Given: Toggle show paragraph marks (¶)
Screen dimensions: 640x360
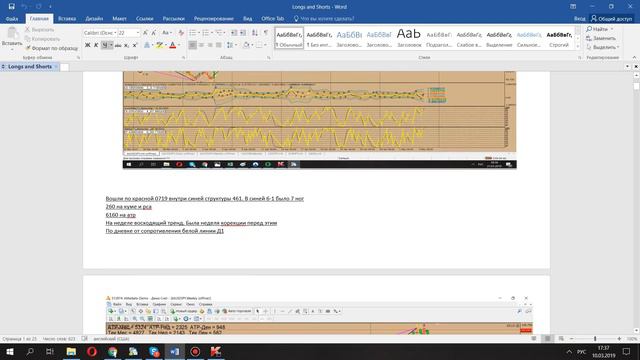Looking at the screenshot, I should [266, 33].
